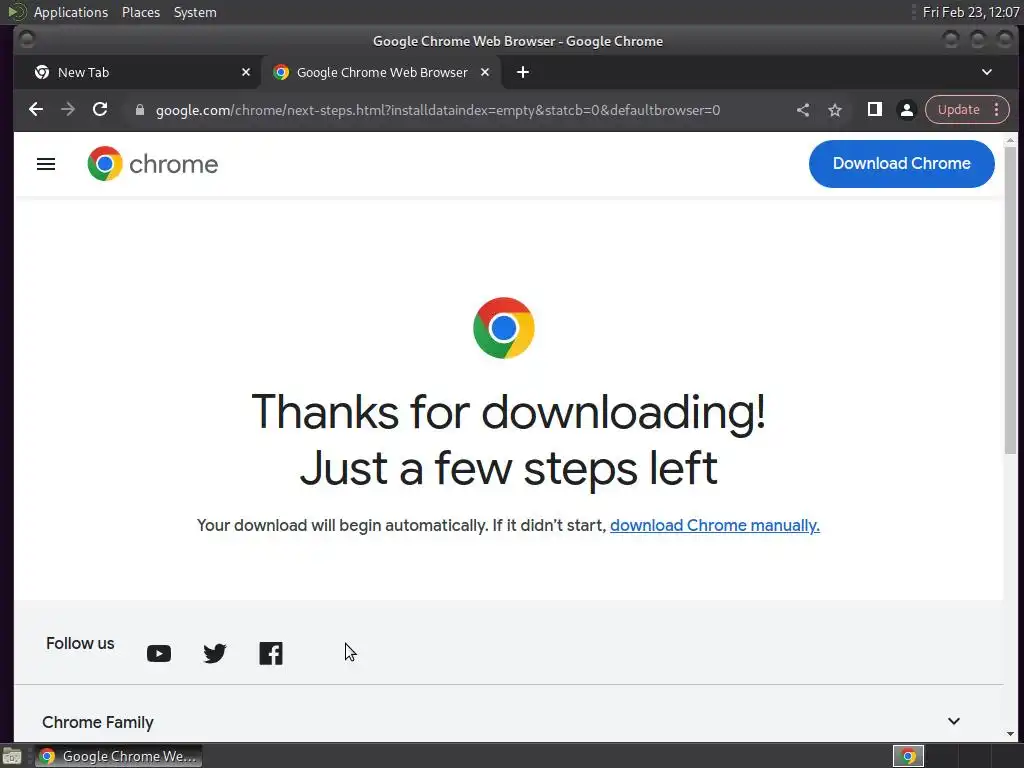Open the YouTube follow icon
This screenshot has height=768, width=1024.
point(159,654)
